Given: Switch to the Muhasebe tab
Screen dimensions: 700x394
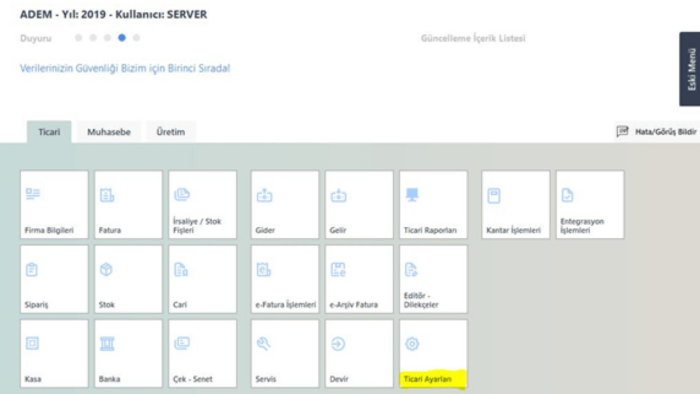Looking at the screenshot, I should tap(109, 132).
